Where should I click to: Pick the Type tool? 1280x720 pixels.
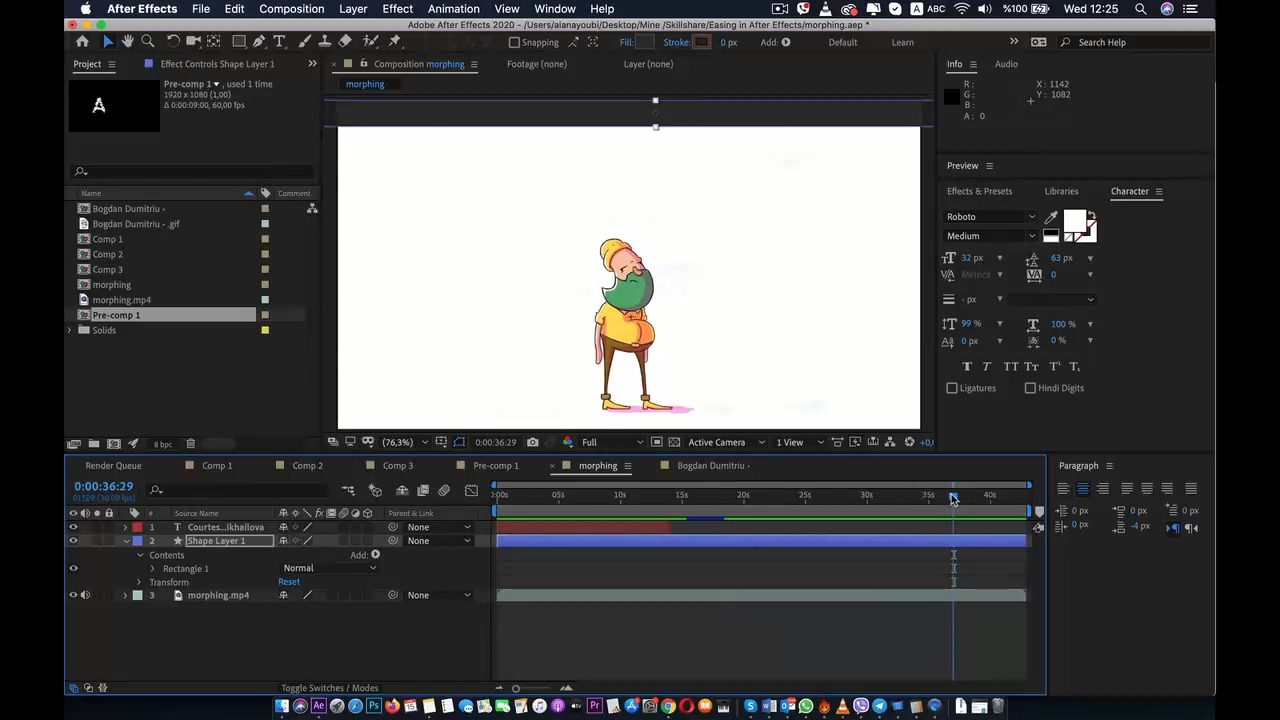(279, 42)
